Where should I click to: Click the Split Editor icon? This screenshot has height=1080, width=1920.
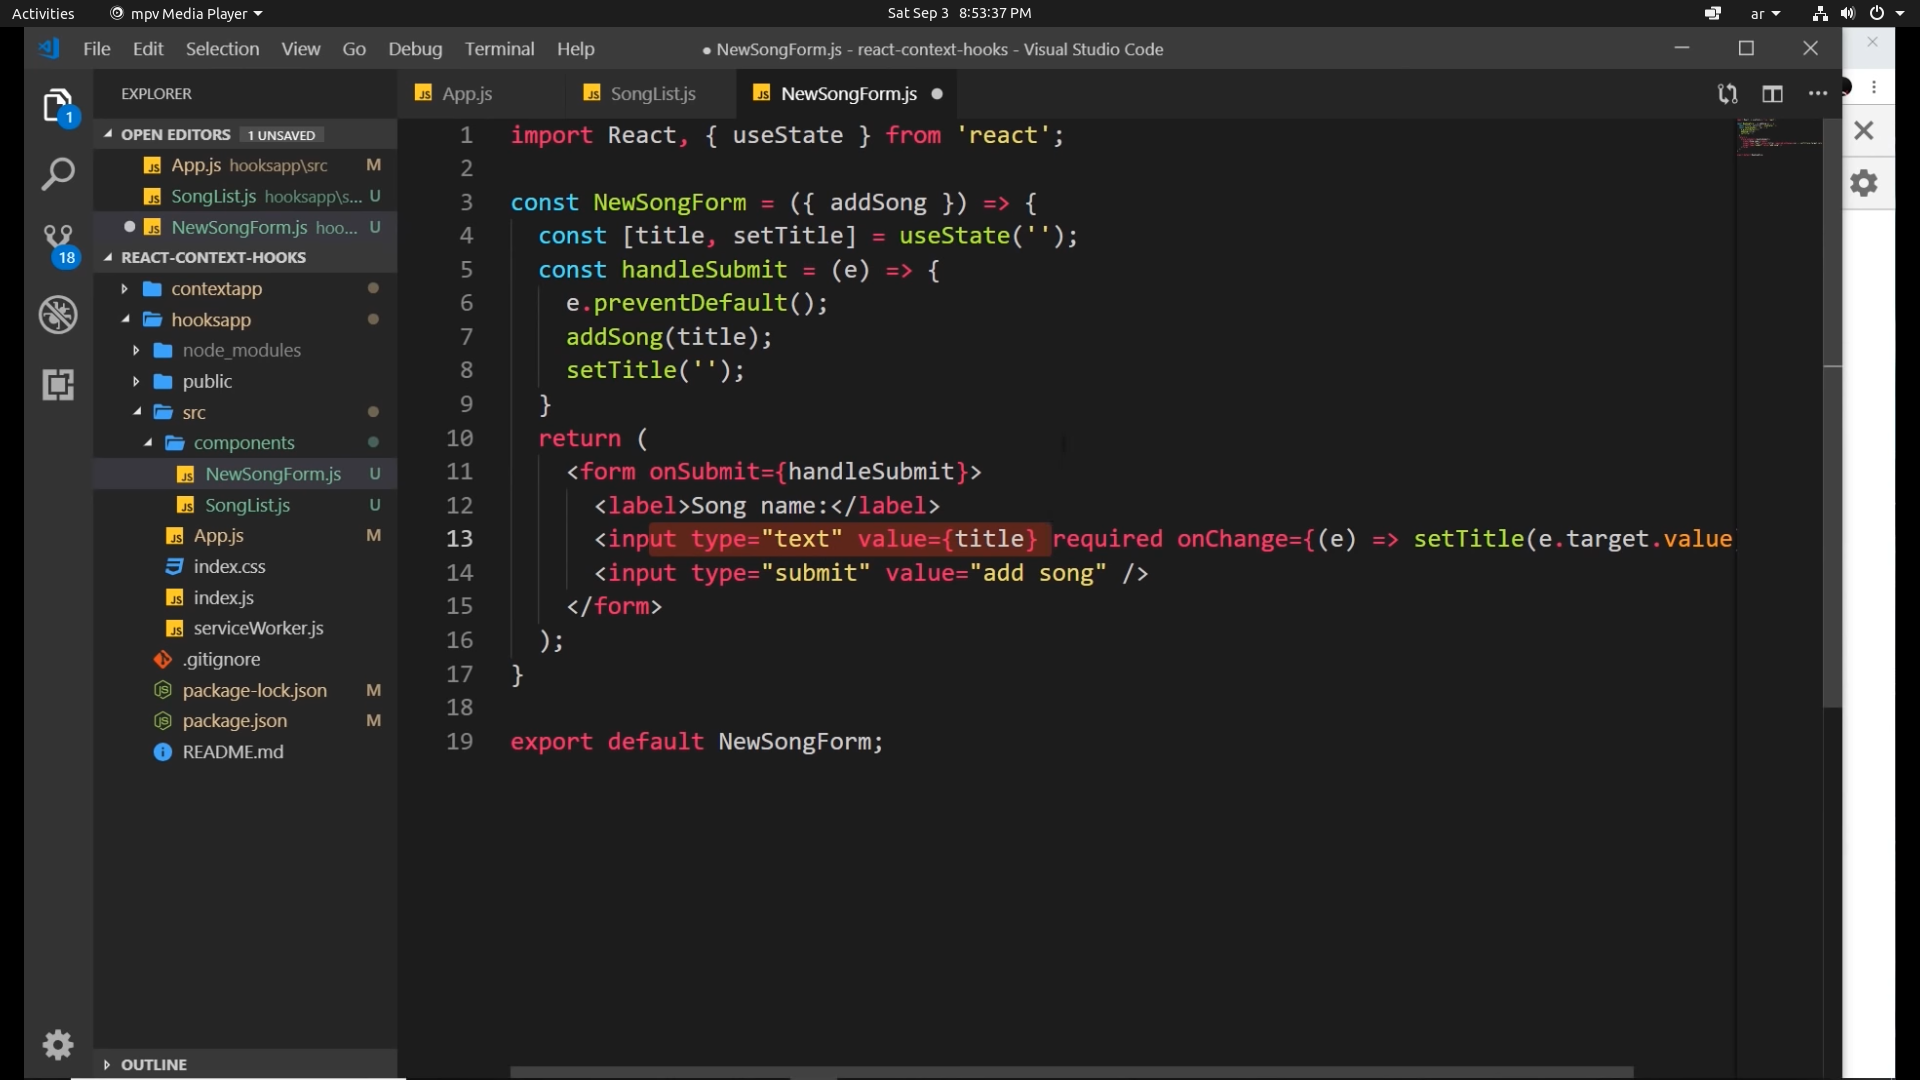[1772, 94]
